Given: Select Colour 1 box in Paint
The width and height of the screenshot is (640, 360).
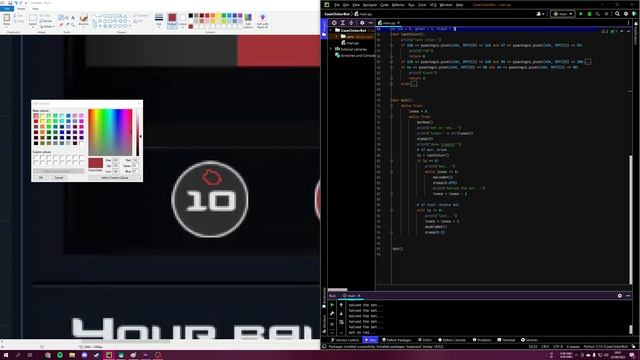Looking at the screenshot, I should 172,20.
